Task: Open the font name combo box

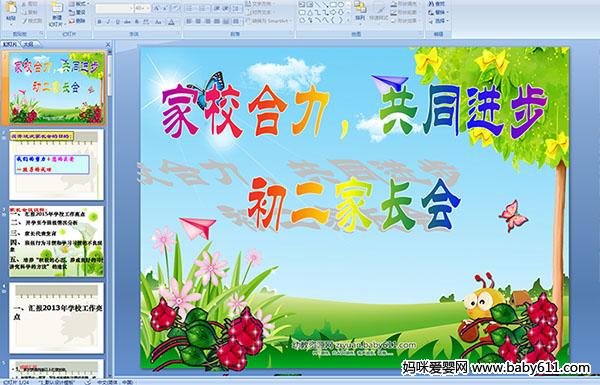Action: click(114, 8)
